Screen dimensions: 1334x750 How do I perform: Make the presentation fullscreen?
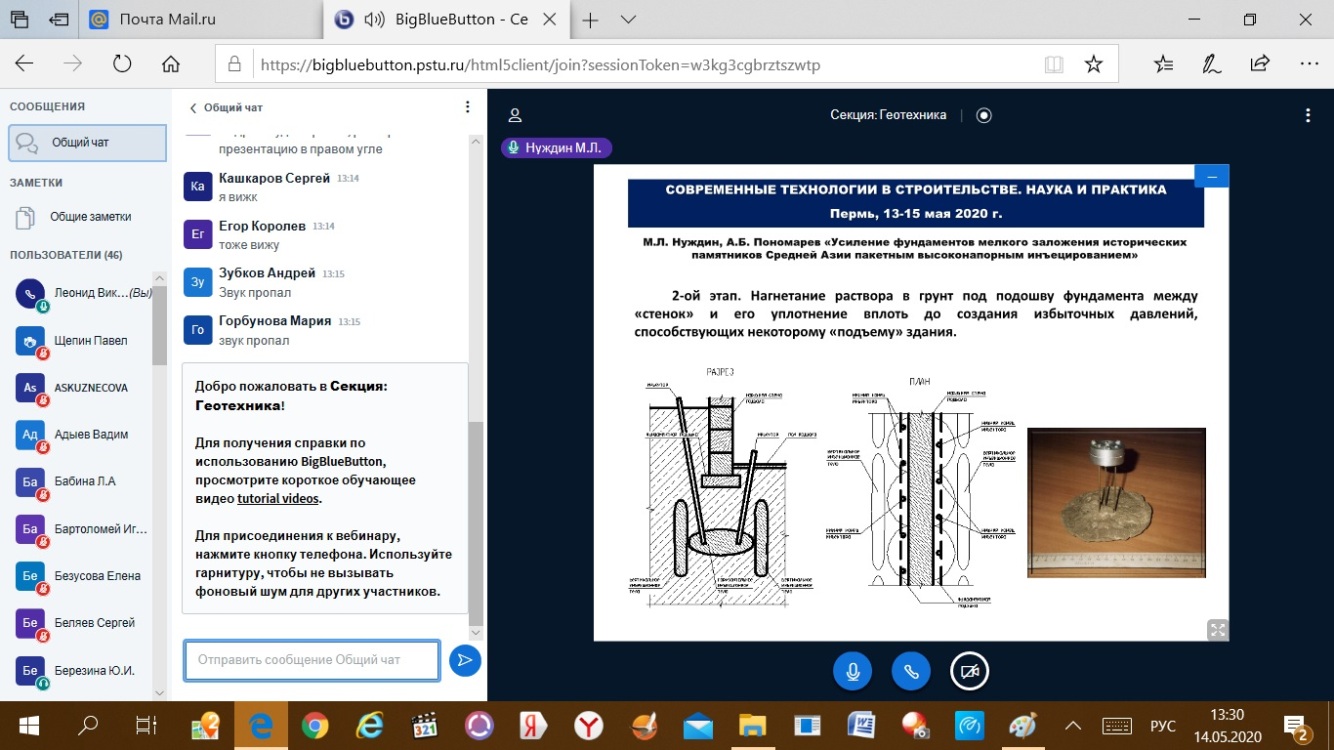1217,629
